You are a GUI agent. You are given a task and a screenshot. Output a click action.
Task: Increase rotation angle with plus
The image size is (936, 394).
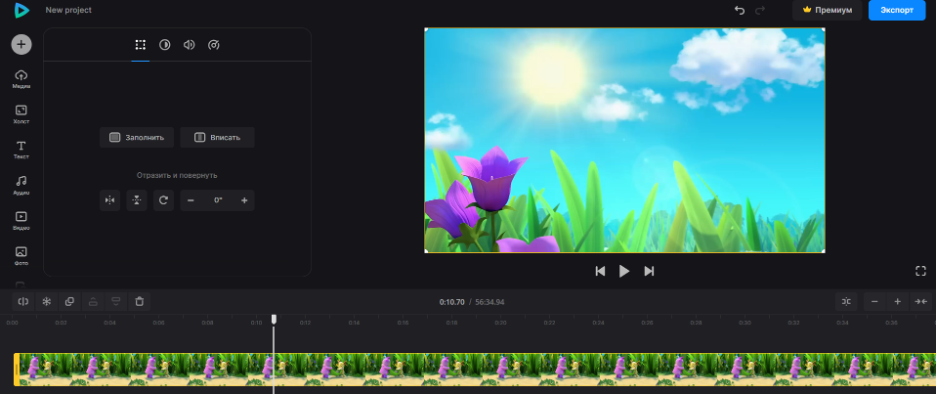(244, 201)
